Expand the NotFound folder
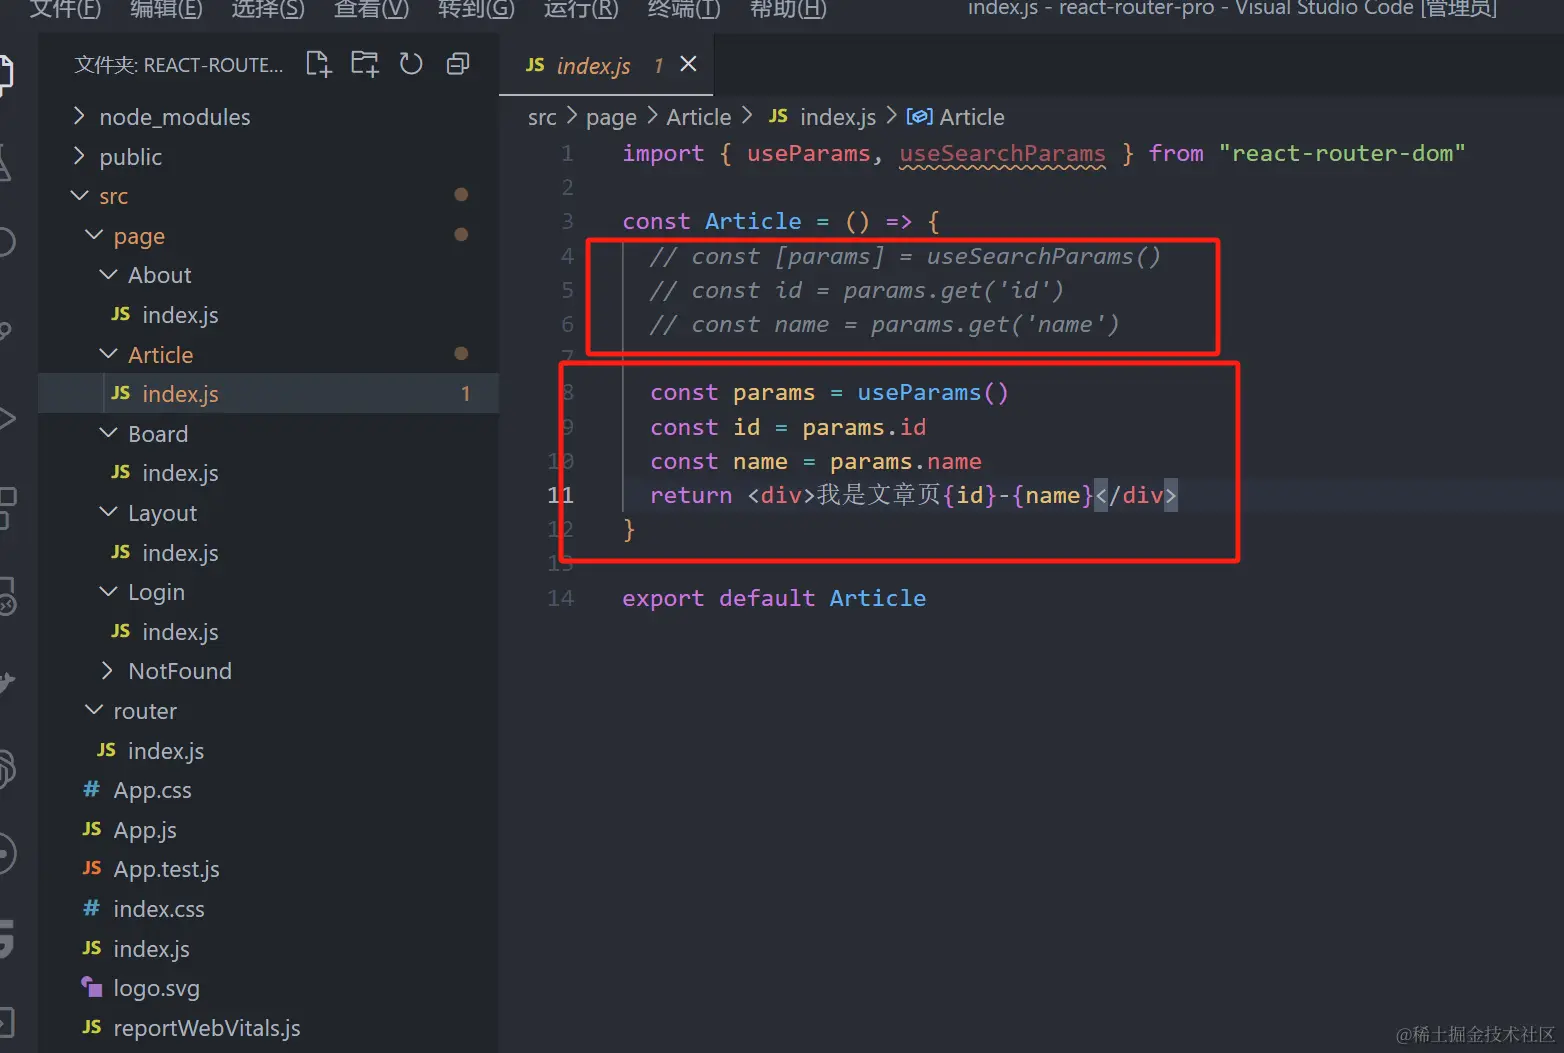The width and height of the screenshot is (1564, 1053). tap(268, 671)
